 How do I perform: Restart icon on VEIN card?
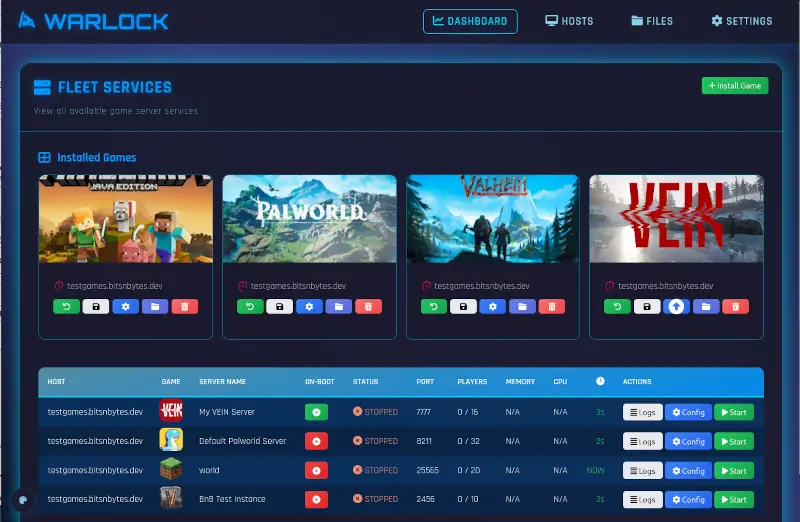pyautogui.click(x=617, y=307)
